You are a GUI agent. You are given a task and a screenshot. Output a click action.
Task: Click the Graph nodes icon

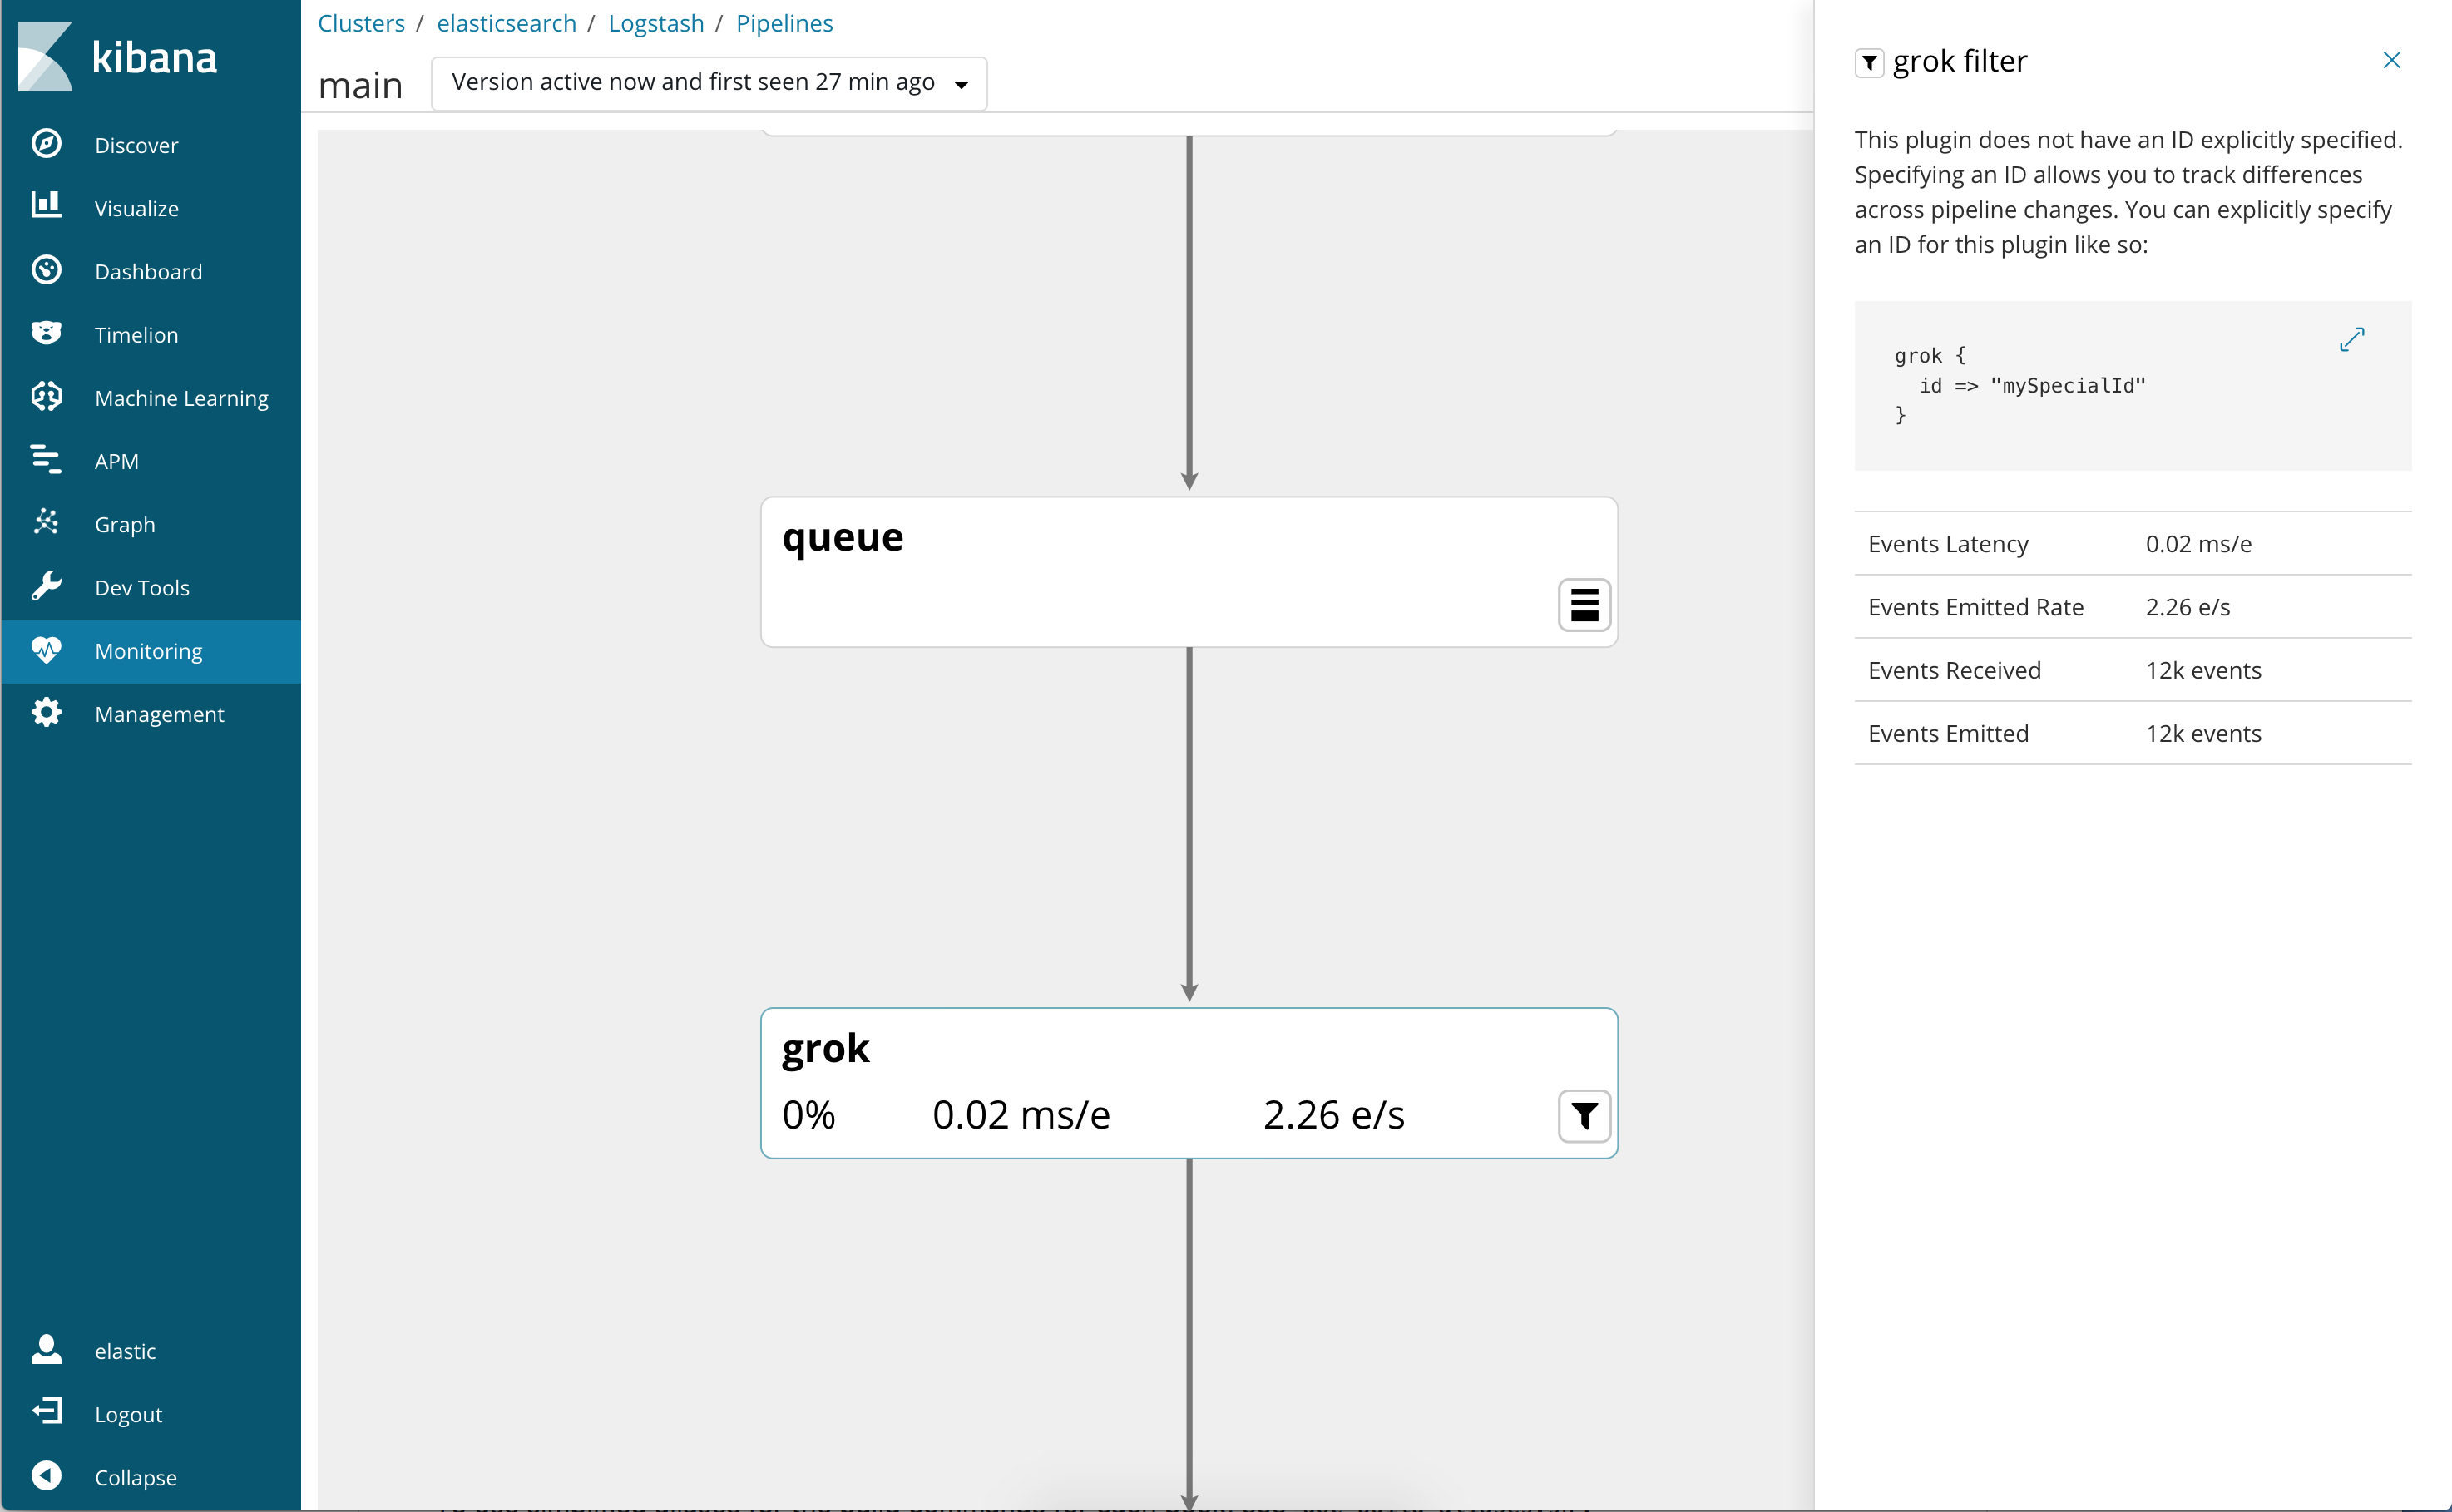coord(46,522)
